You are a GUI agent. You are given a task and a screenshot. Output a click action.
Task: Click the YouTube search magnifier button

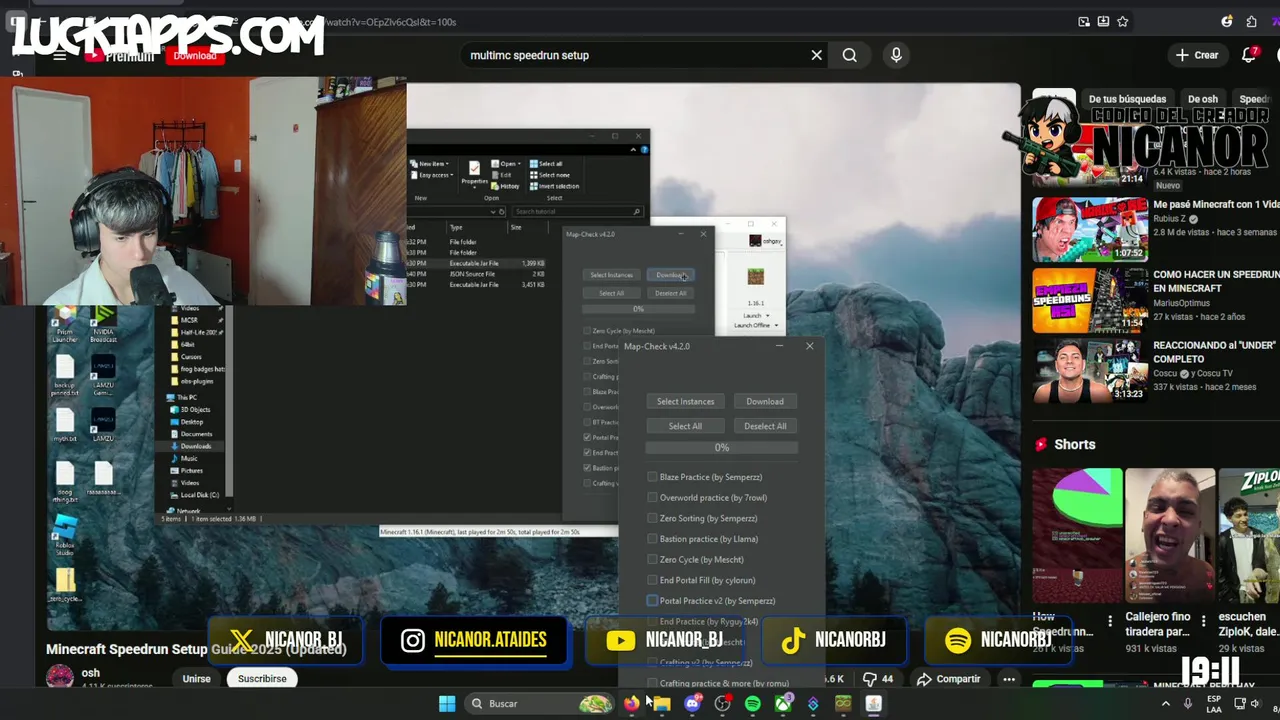[x=849, y=55]
